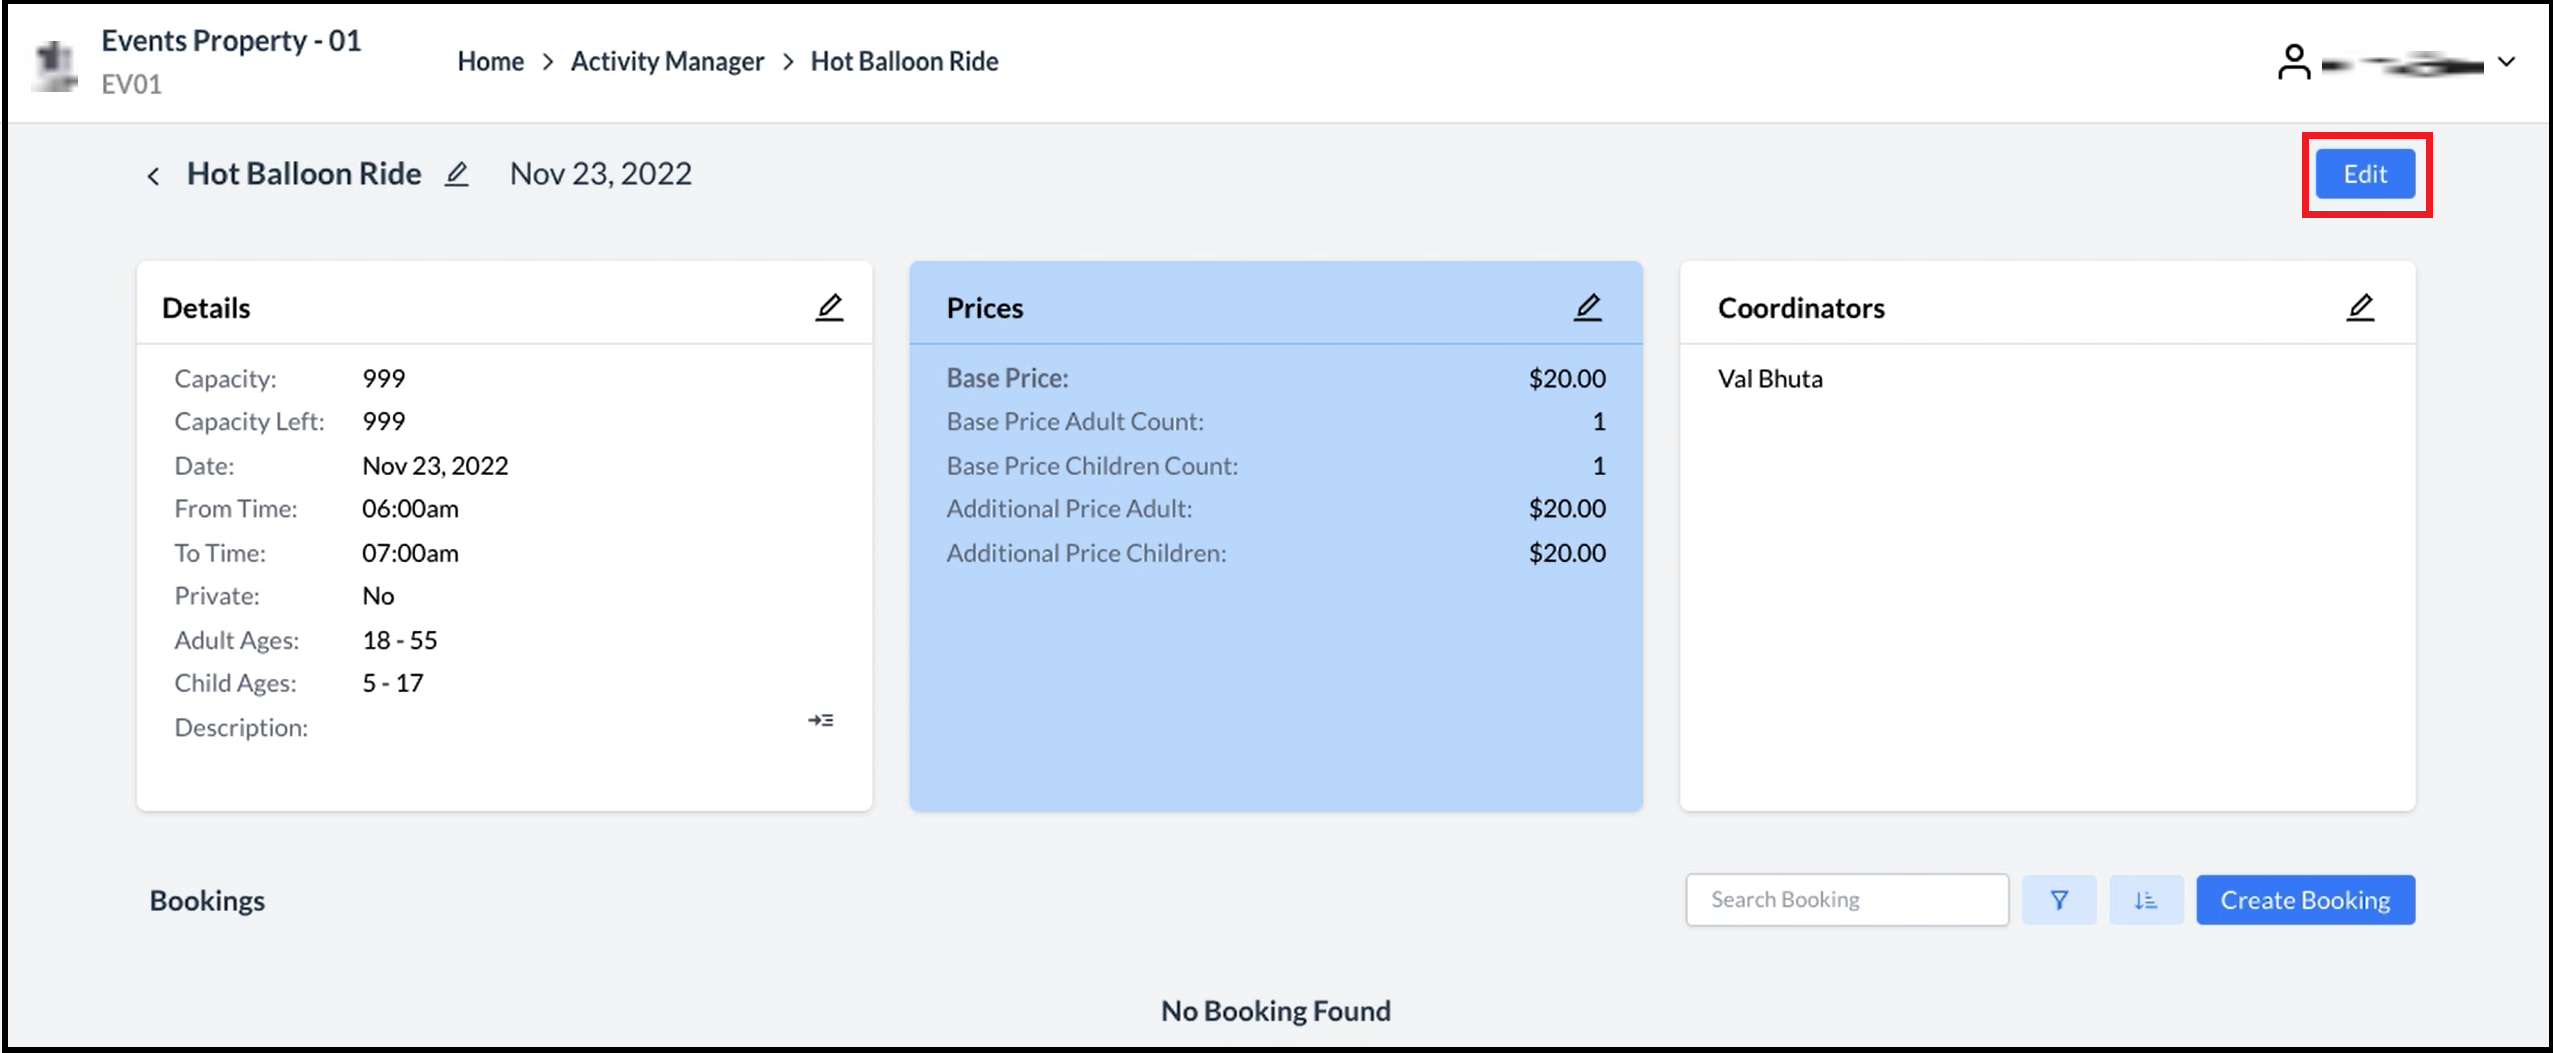This screenshot has width=2553, height=1053.
Task: Click the Hot Balloon Ride breadcrumb entry
Action: (904, 61)
